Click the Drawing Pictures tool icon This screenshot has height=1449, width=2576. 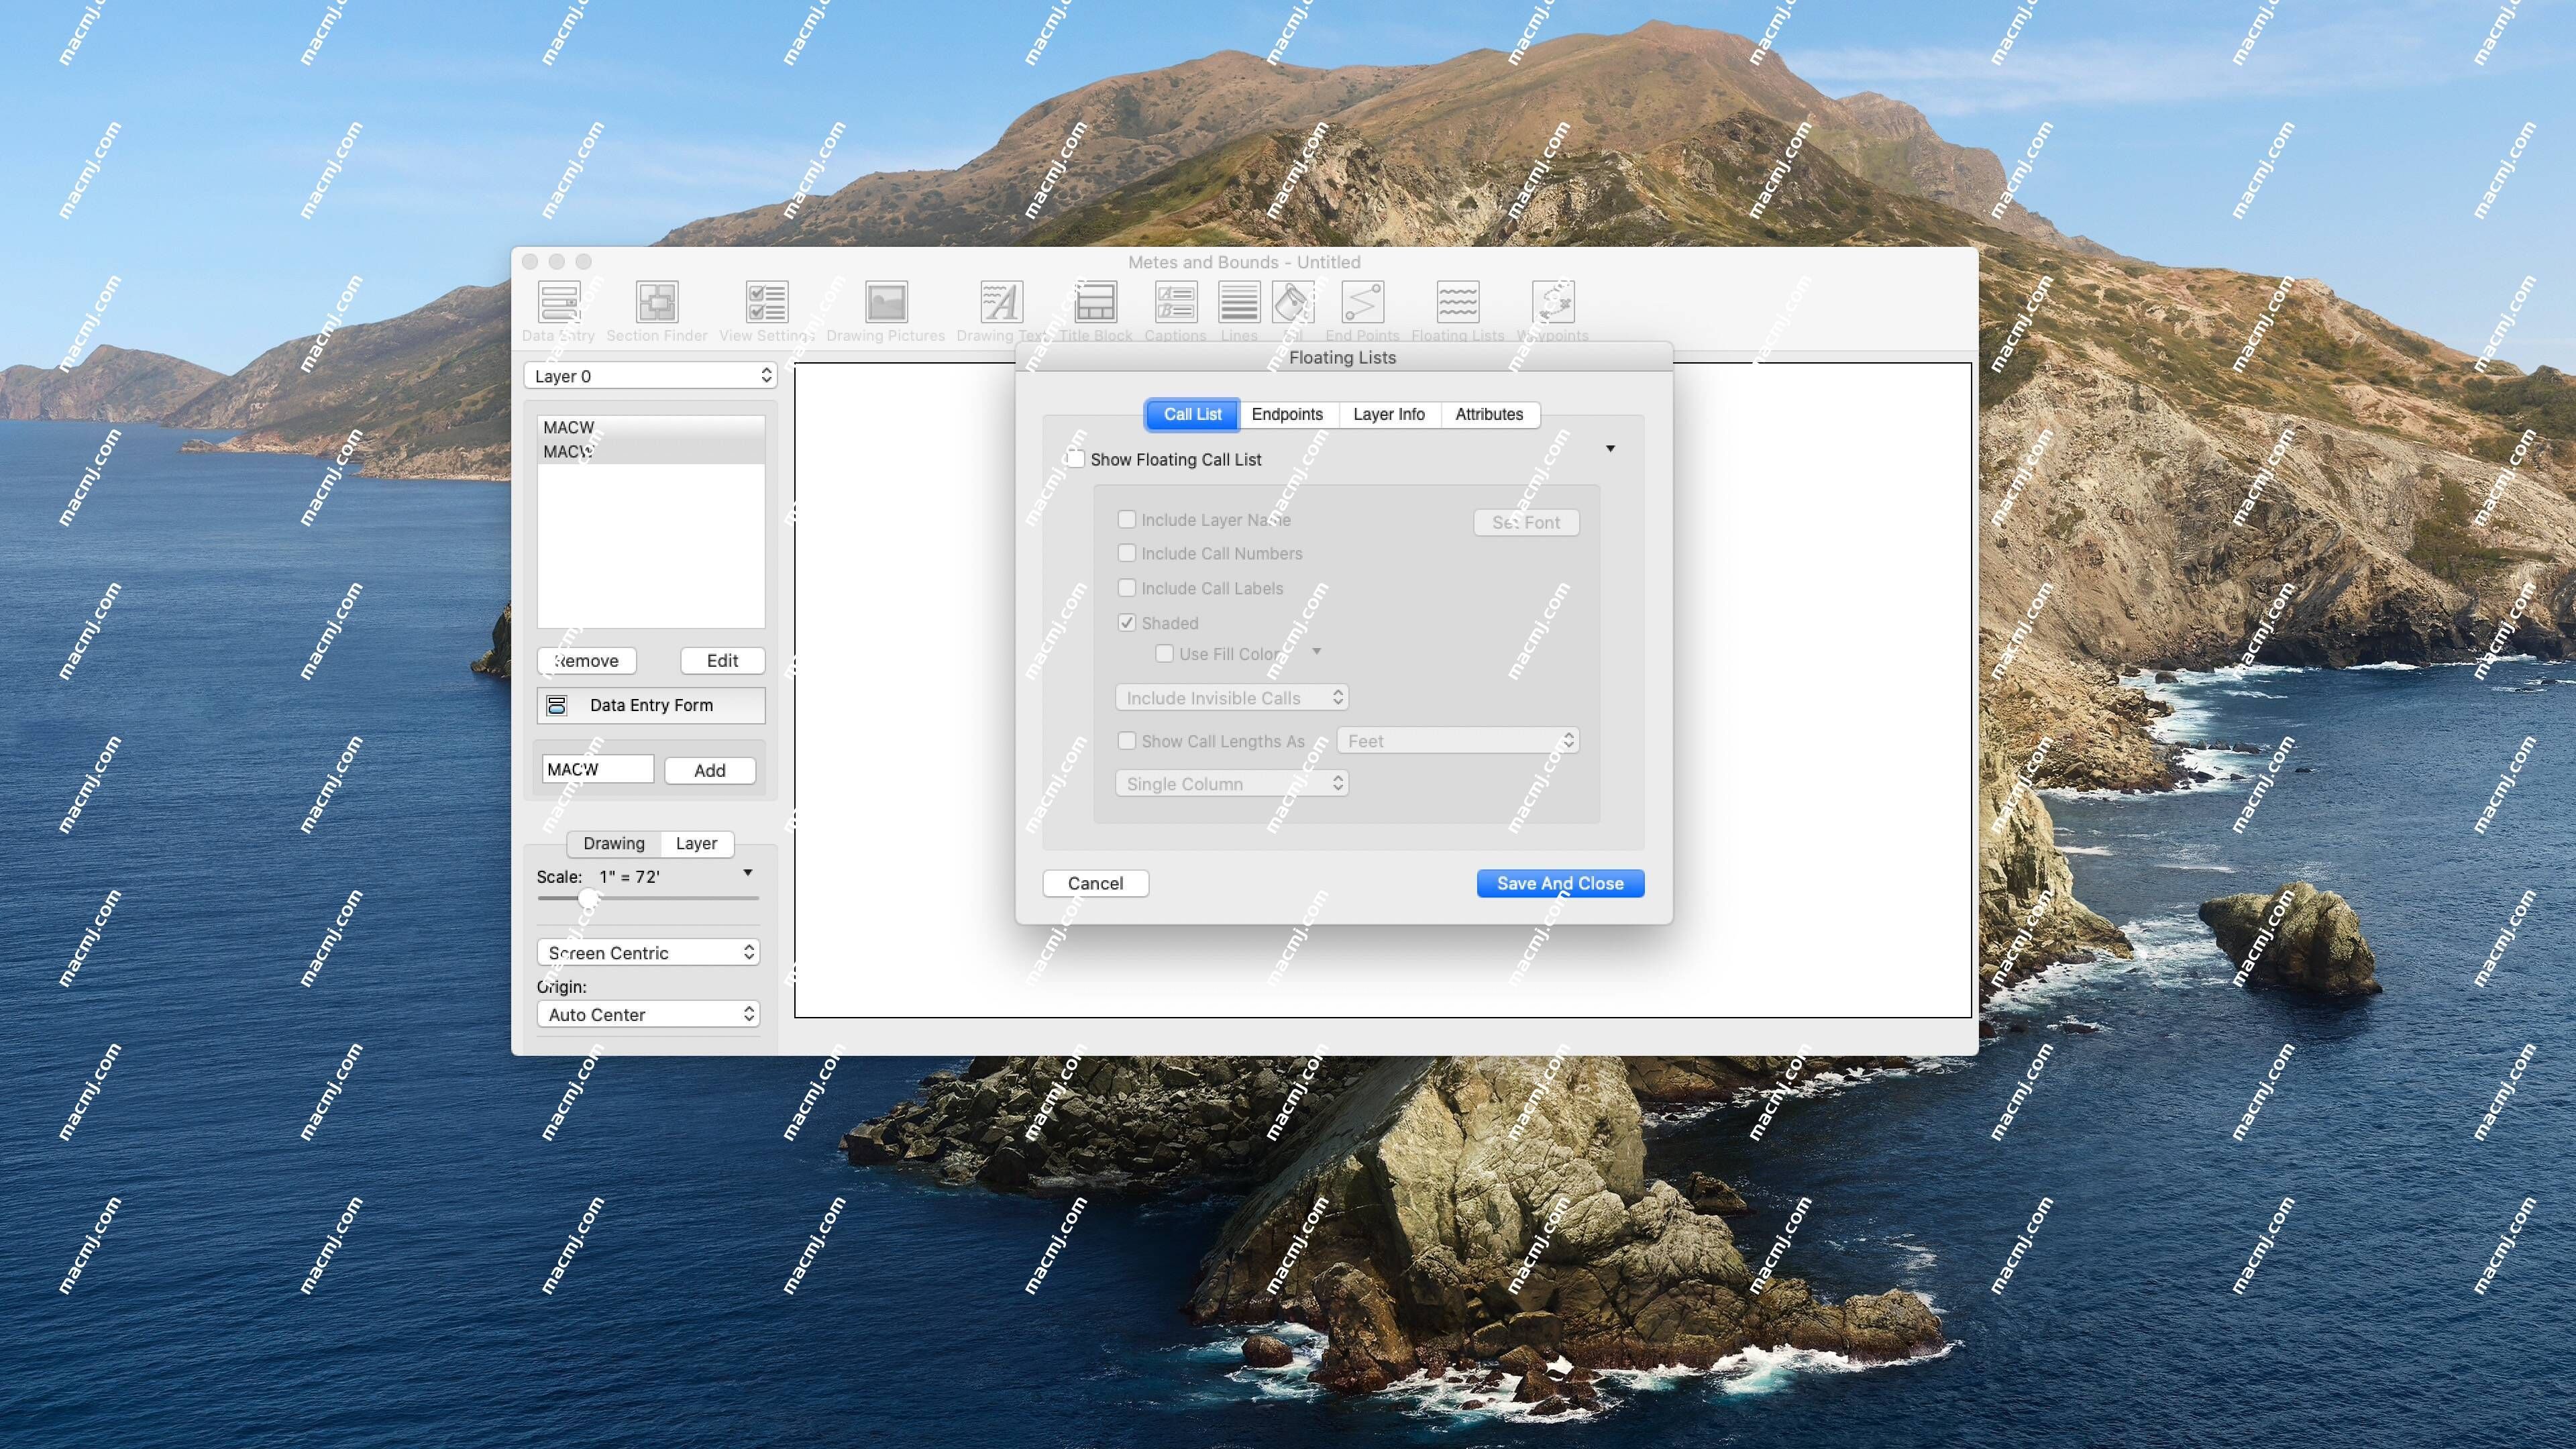pyautogui.click(x=885, y=305)
